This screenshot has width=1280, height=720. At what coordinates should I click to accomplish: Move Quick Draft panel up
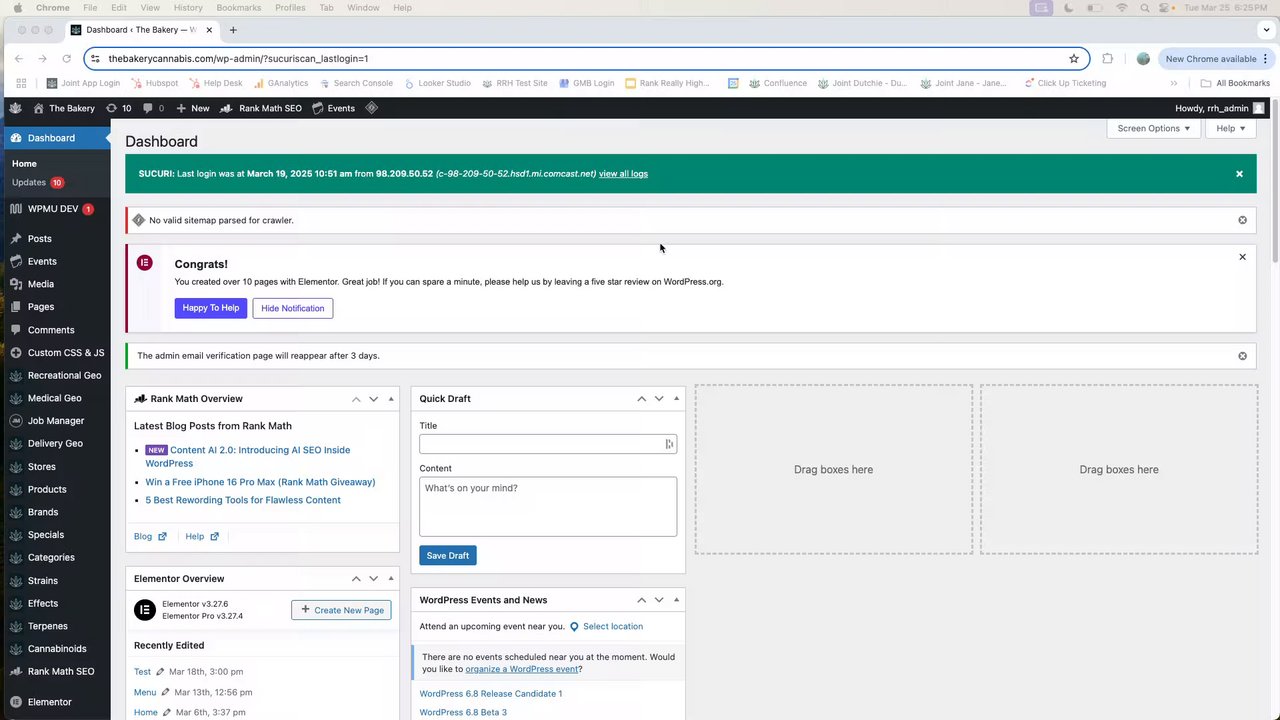[x=641, y=399]
